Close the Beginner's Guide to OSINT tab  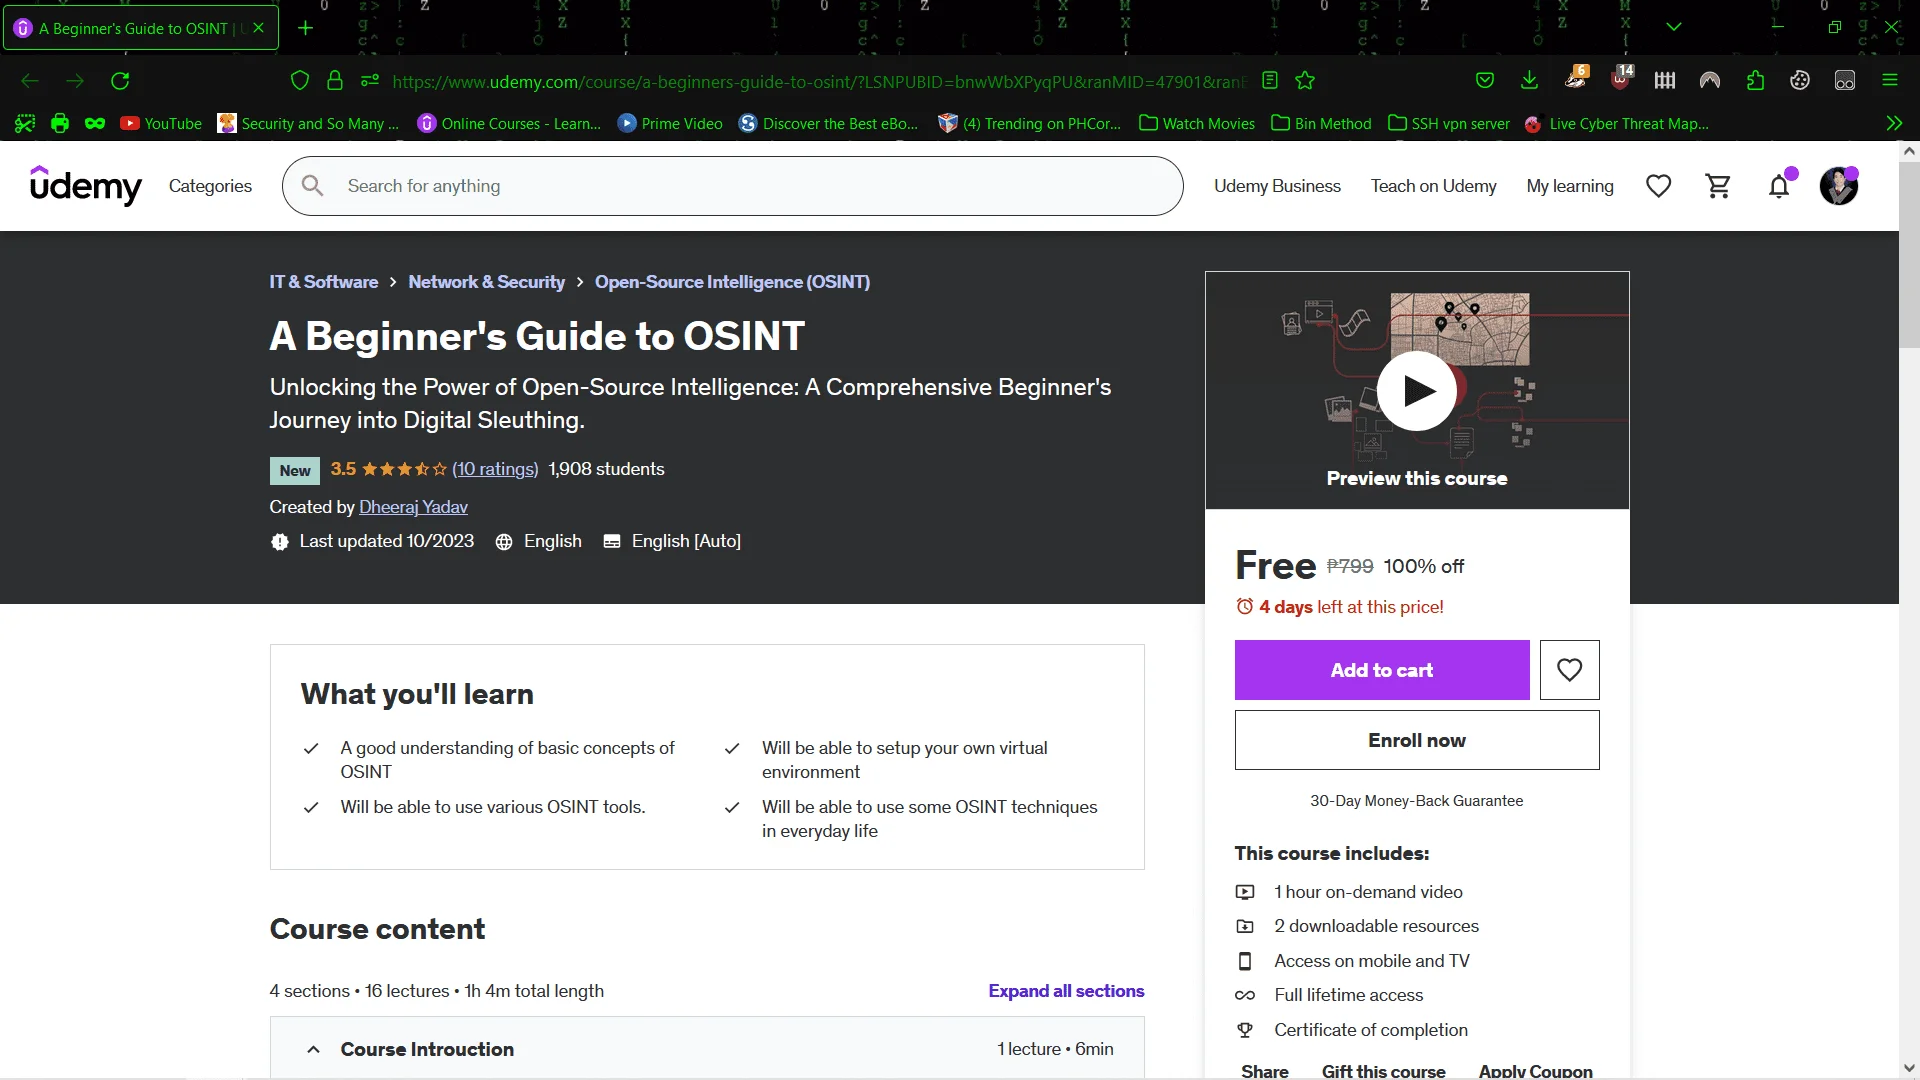259,28
